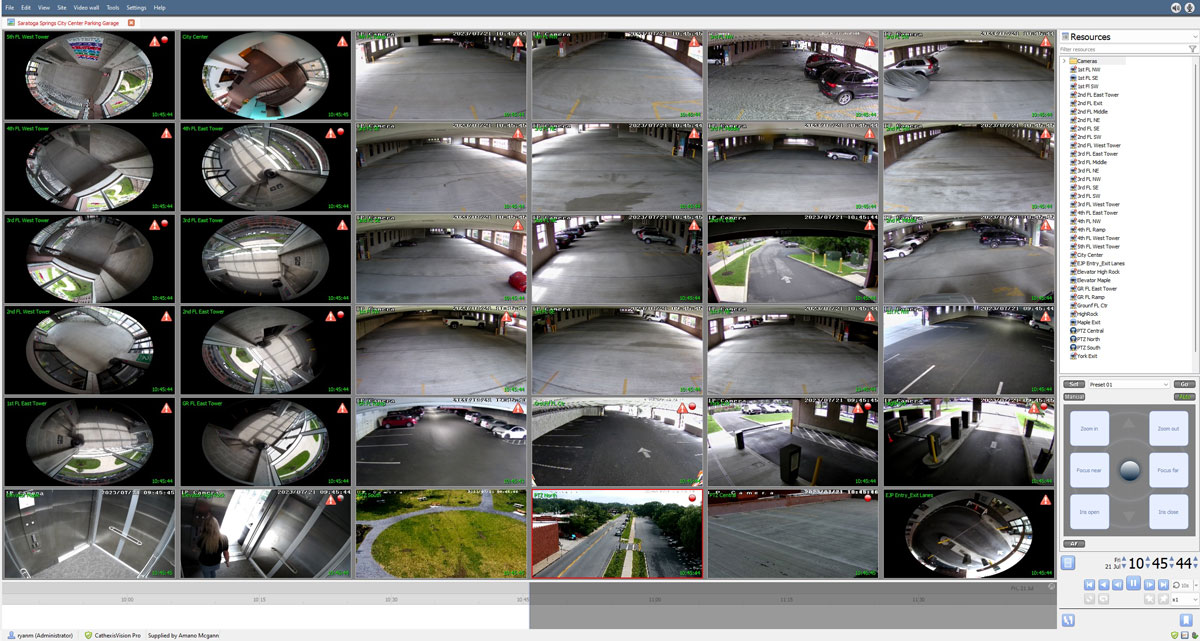Screen dimensions: 1200x641
Task: Select PTZ North camera in the resource list
Action: pos(1088,339)
